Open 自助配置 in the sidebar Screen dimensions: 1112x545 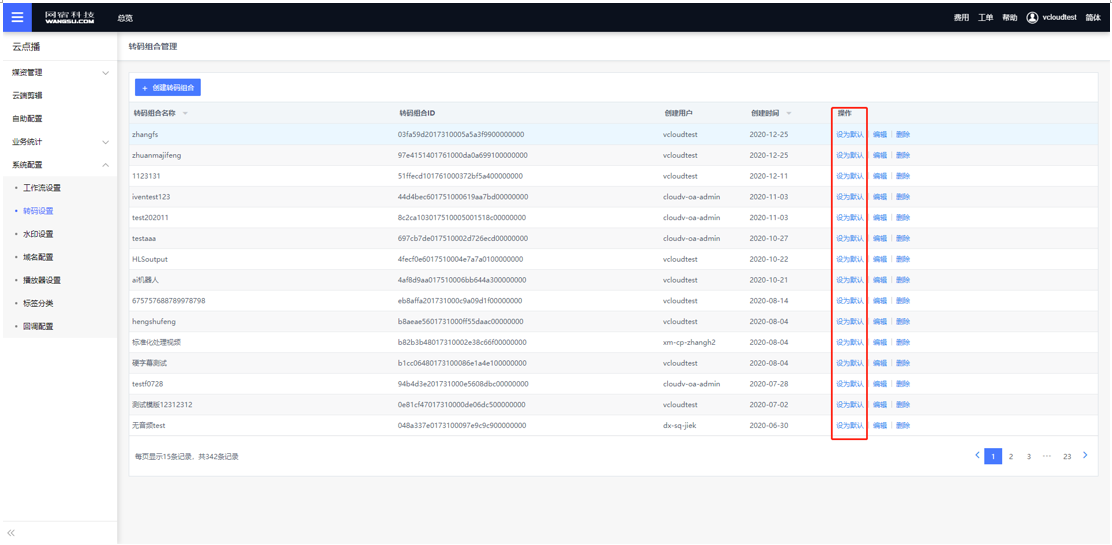pos(28,119)
